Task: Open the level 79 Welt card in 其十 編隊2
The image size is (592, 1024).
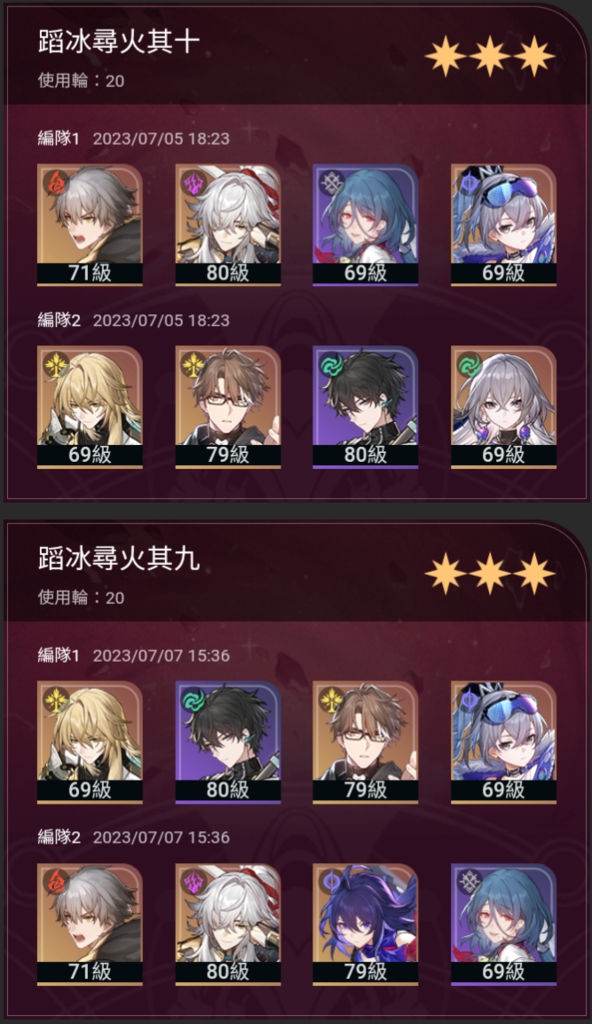Action: (227, 406)
